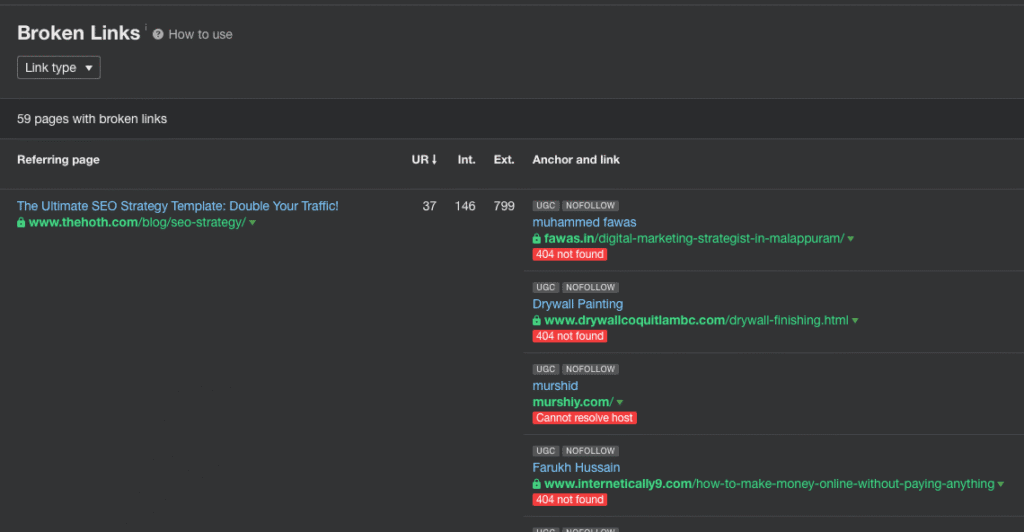Click the How to use link
Viewport: 1024px width, 532px height.
200,34
